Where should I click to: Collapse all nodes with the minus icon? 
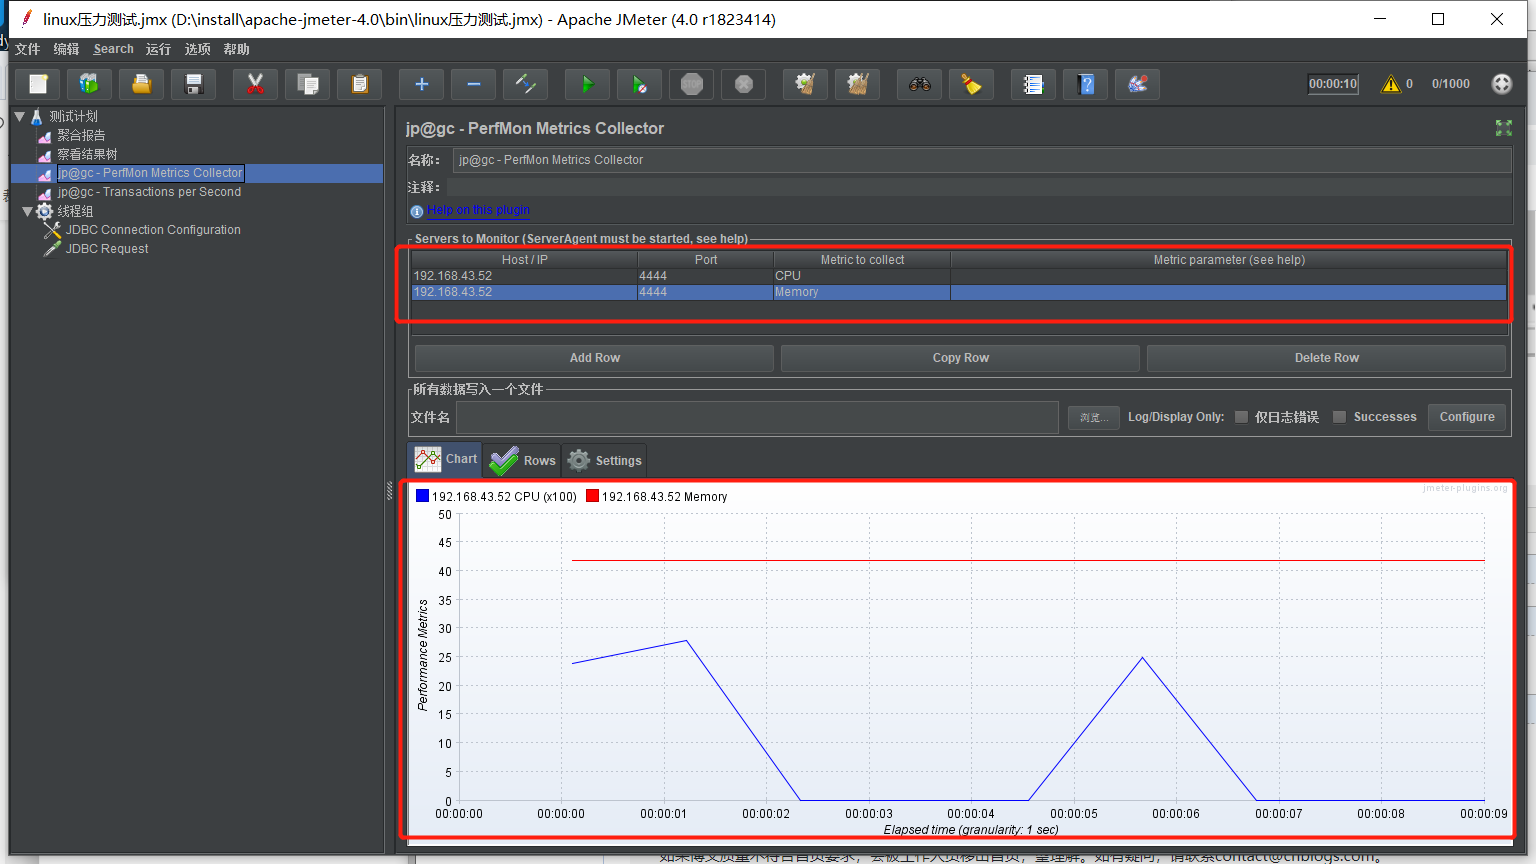[474, 85]
